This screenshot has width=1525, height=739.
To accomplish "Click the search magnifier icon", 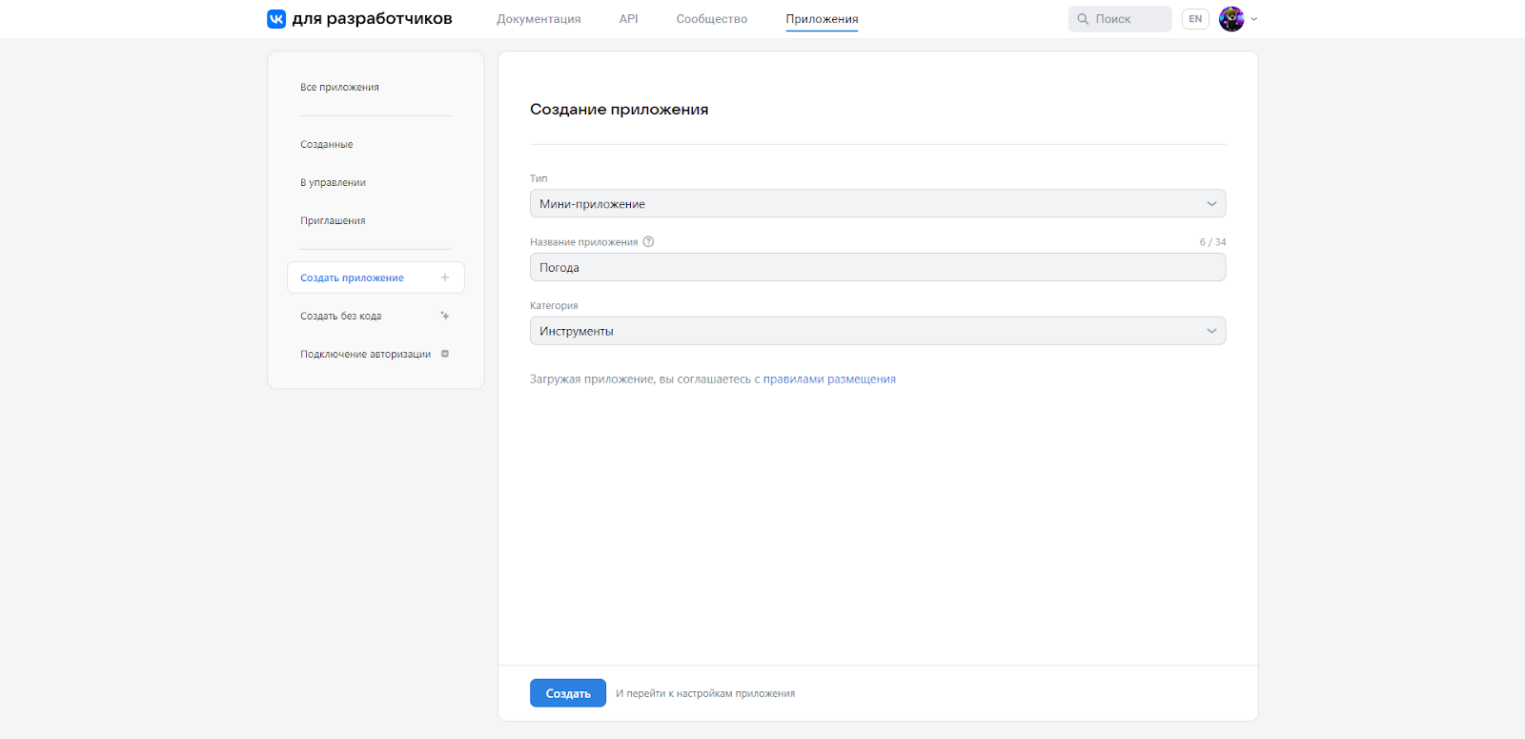I will coord(1083,19).
